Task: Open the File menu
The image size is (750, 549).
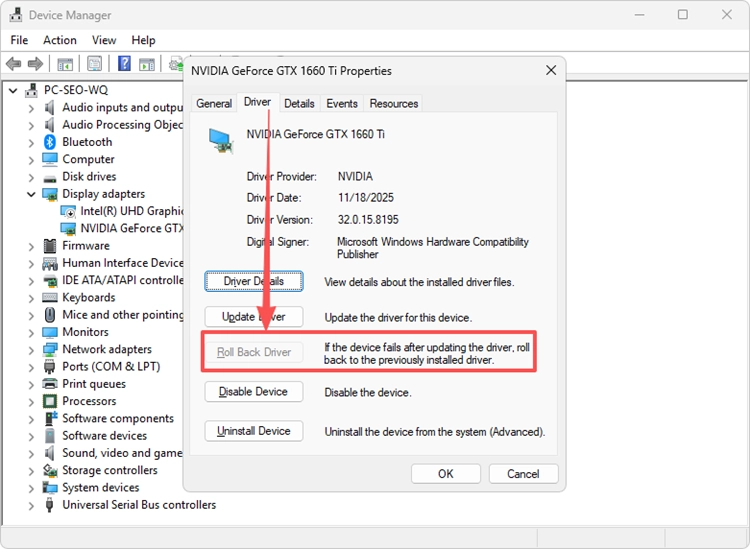Action: pos(19,40)
